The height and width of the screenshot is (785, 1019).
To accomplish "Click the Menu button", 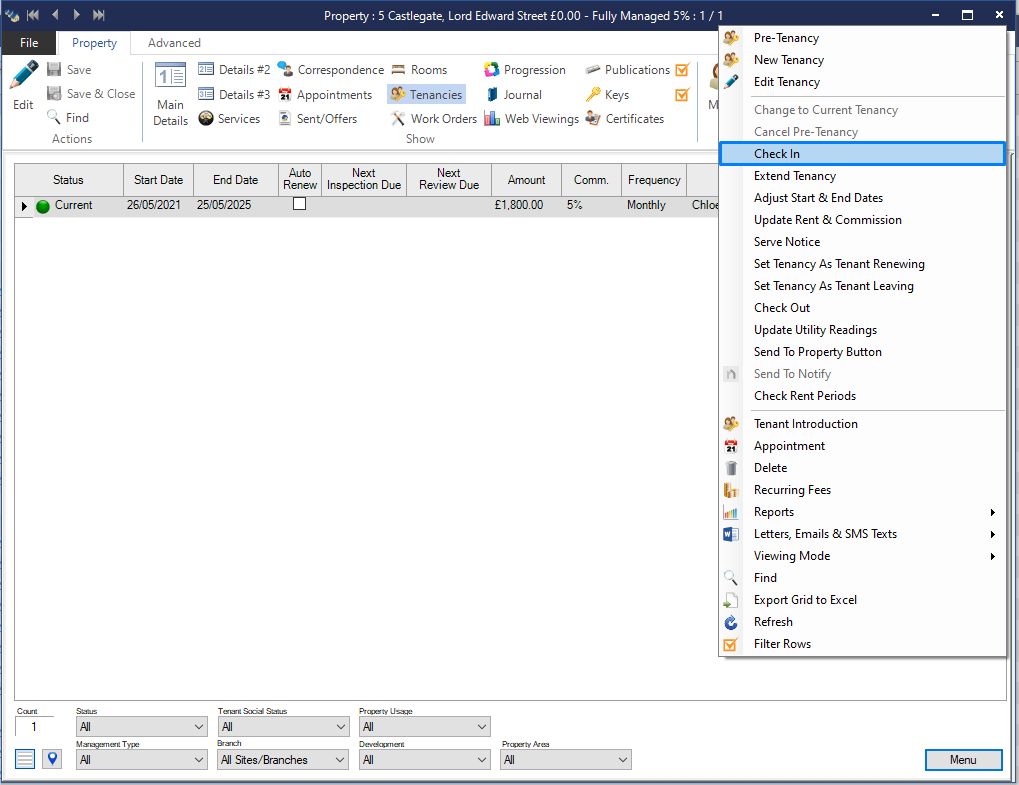I will coord(963,760).
